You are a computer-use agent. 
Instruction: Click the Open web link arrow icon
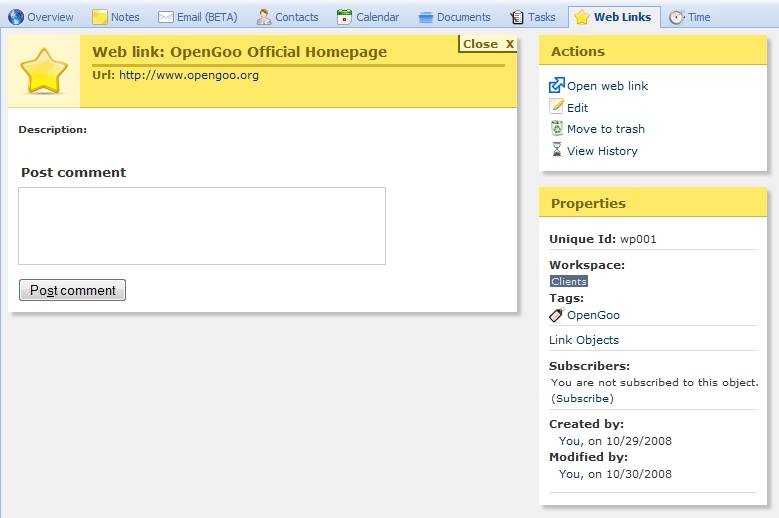[556, 85]
